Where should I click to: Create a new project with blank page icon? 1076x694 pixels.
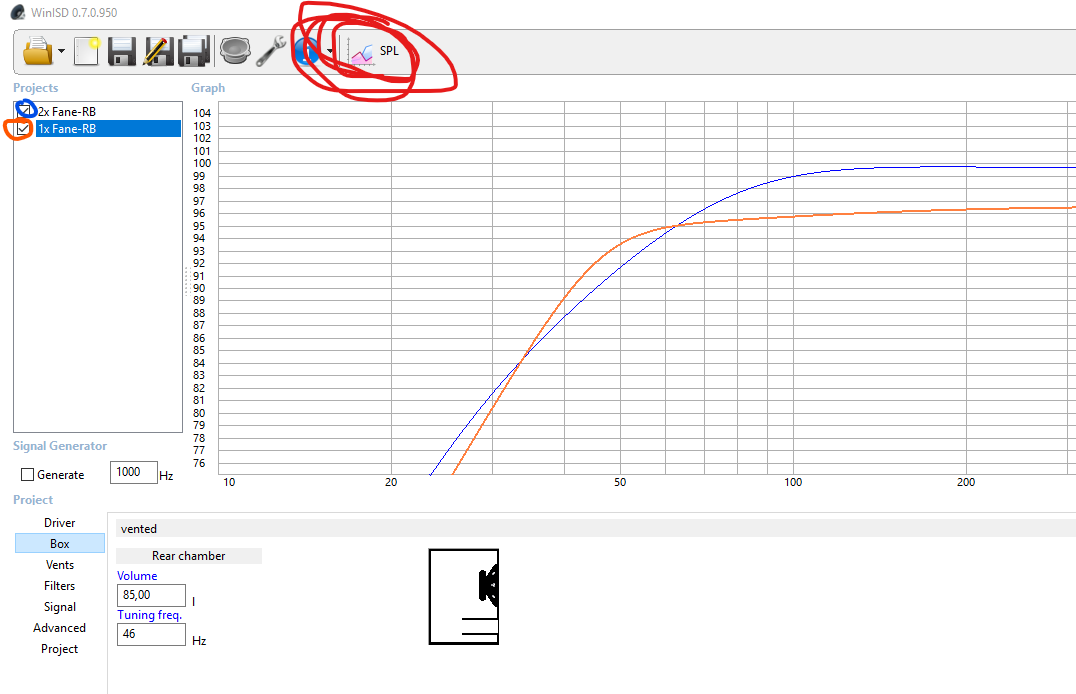pyautogui.click(x=87, y=51)
